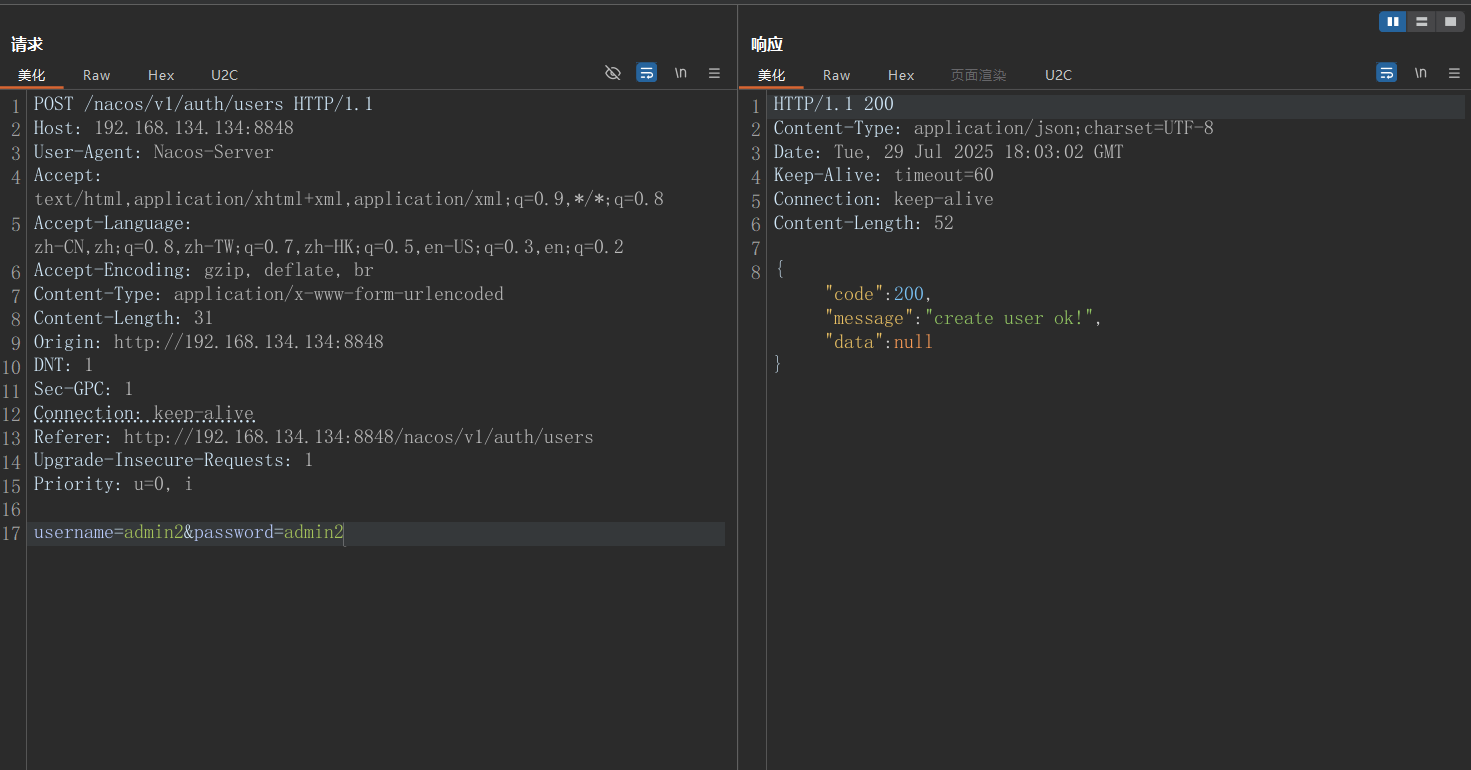
Task: Select single-pane tabbed layout icon
Action: [1450, 22]
